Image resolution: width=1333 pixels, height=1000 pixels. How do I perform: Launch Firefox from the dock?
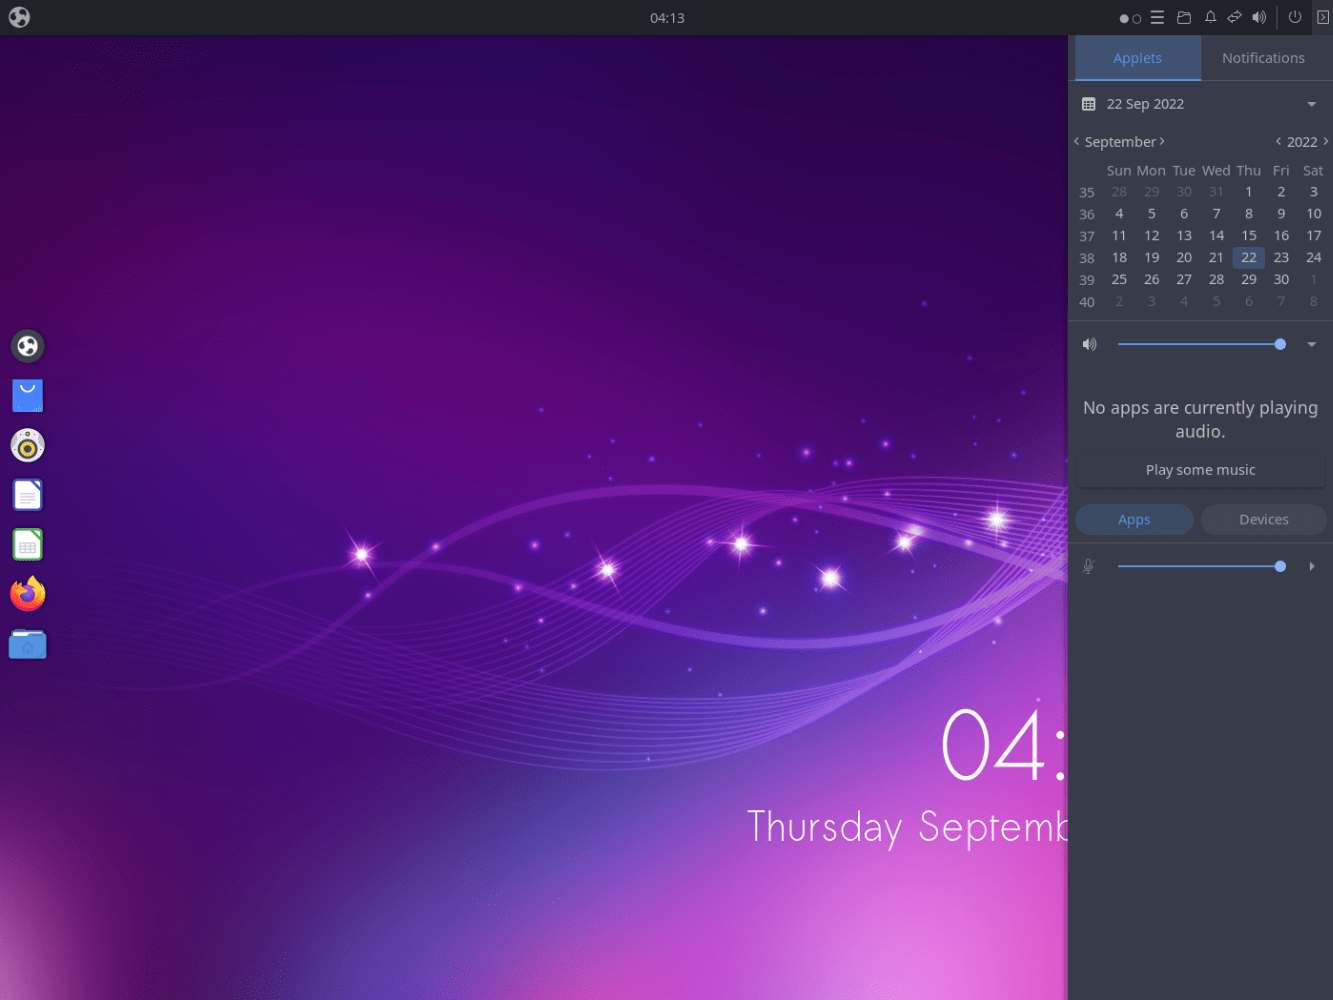(27, 594)
